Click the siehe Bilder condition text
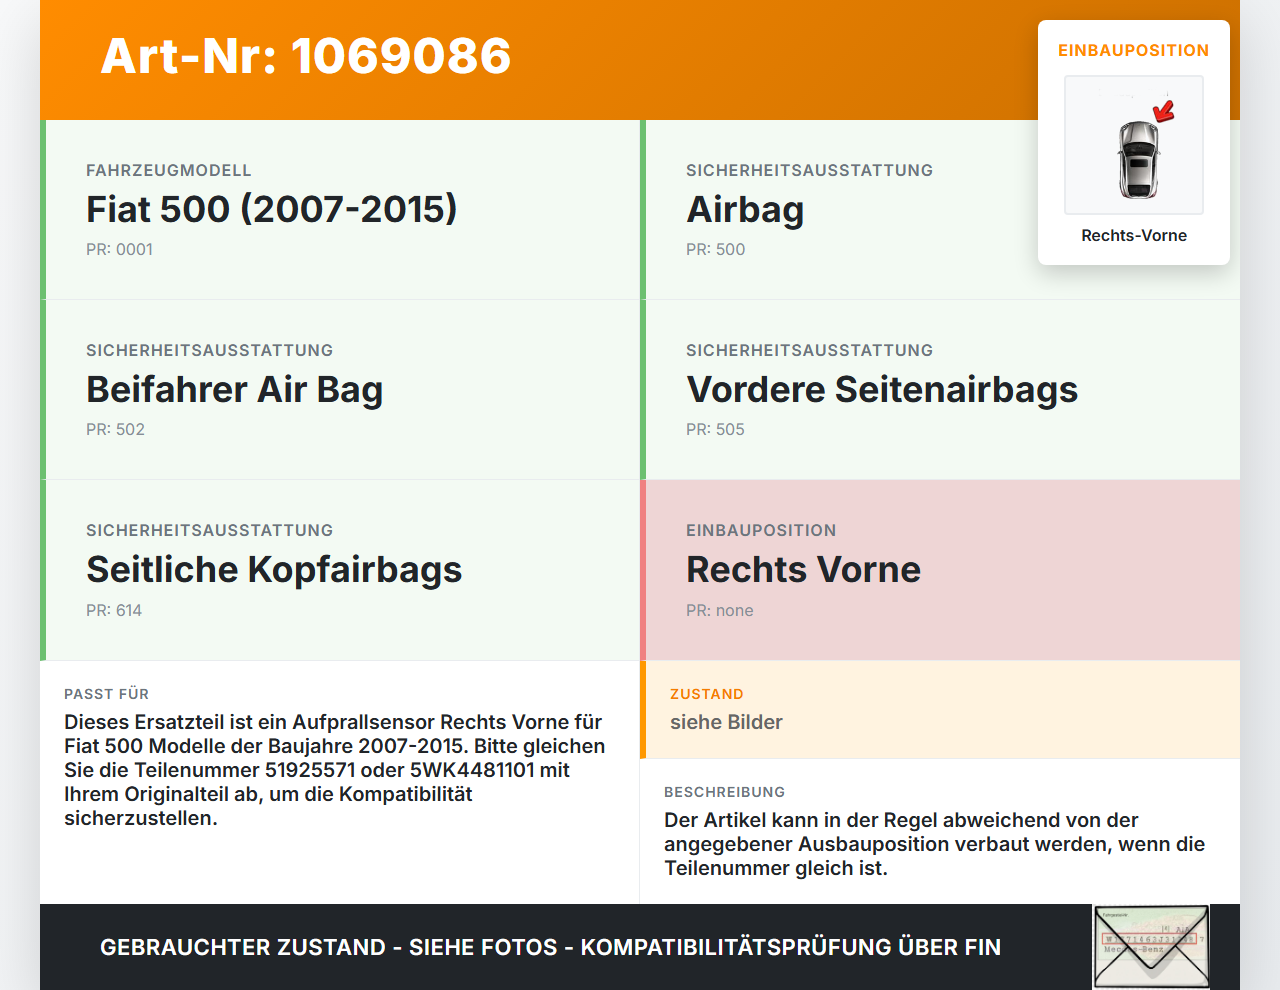 coord(726,722)
